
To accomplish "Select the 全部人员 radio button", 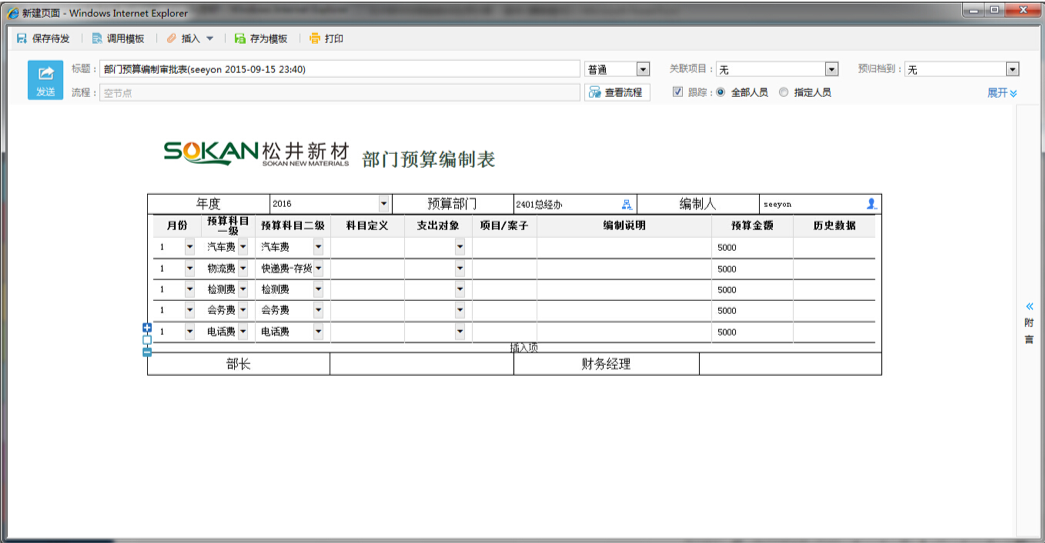I will 720,92.
